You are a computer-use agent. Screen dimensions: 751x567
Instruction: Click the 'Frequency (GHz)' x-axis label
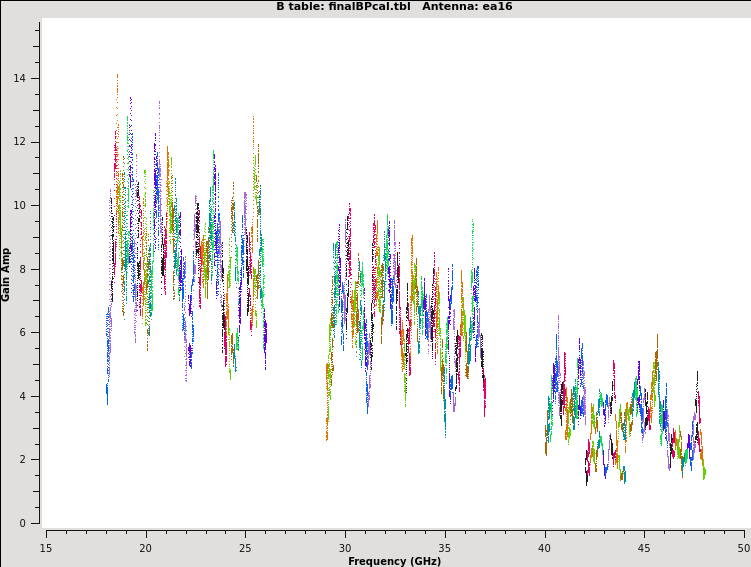(x=394, y=561)
